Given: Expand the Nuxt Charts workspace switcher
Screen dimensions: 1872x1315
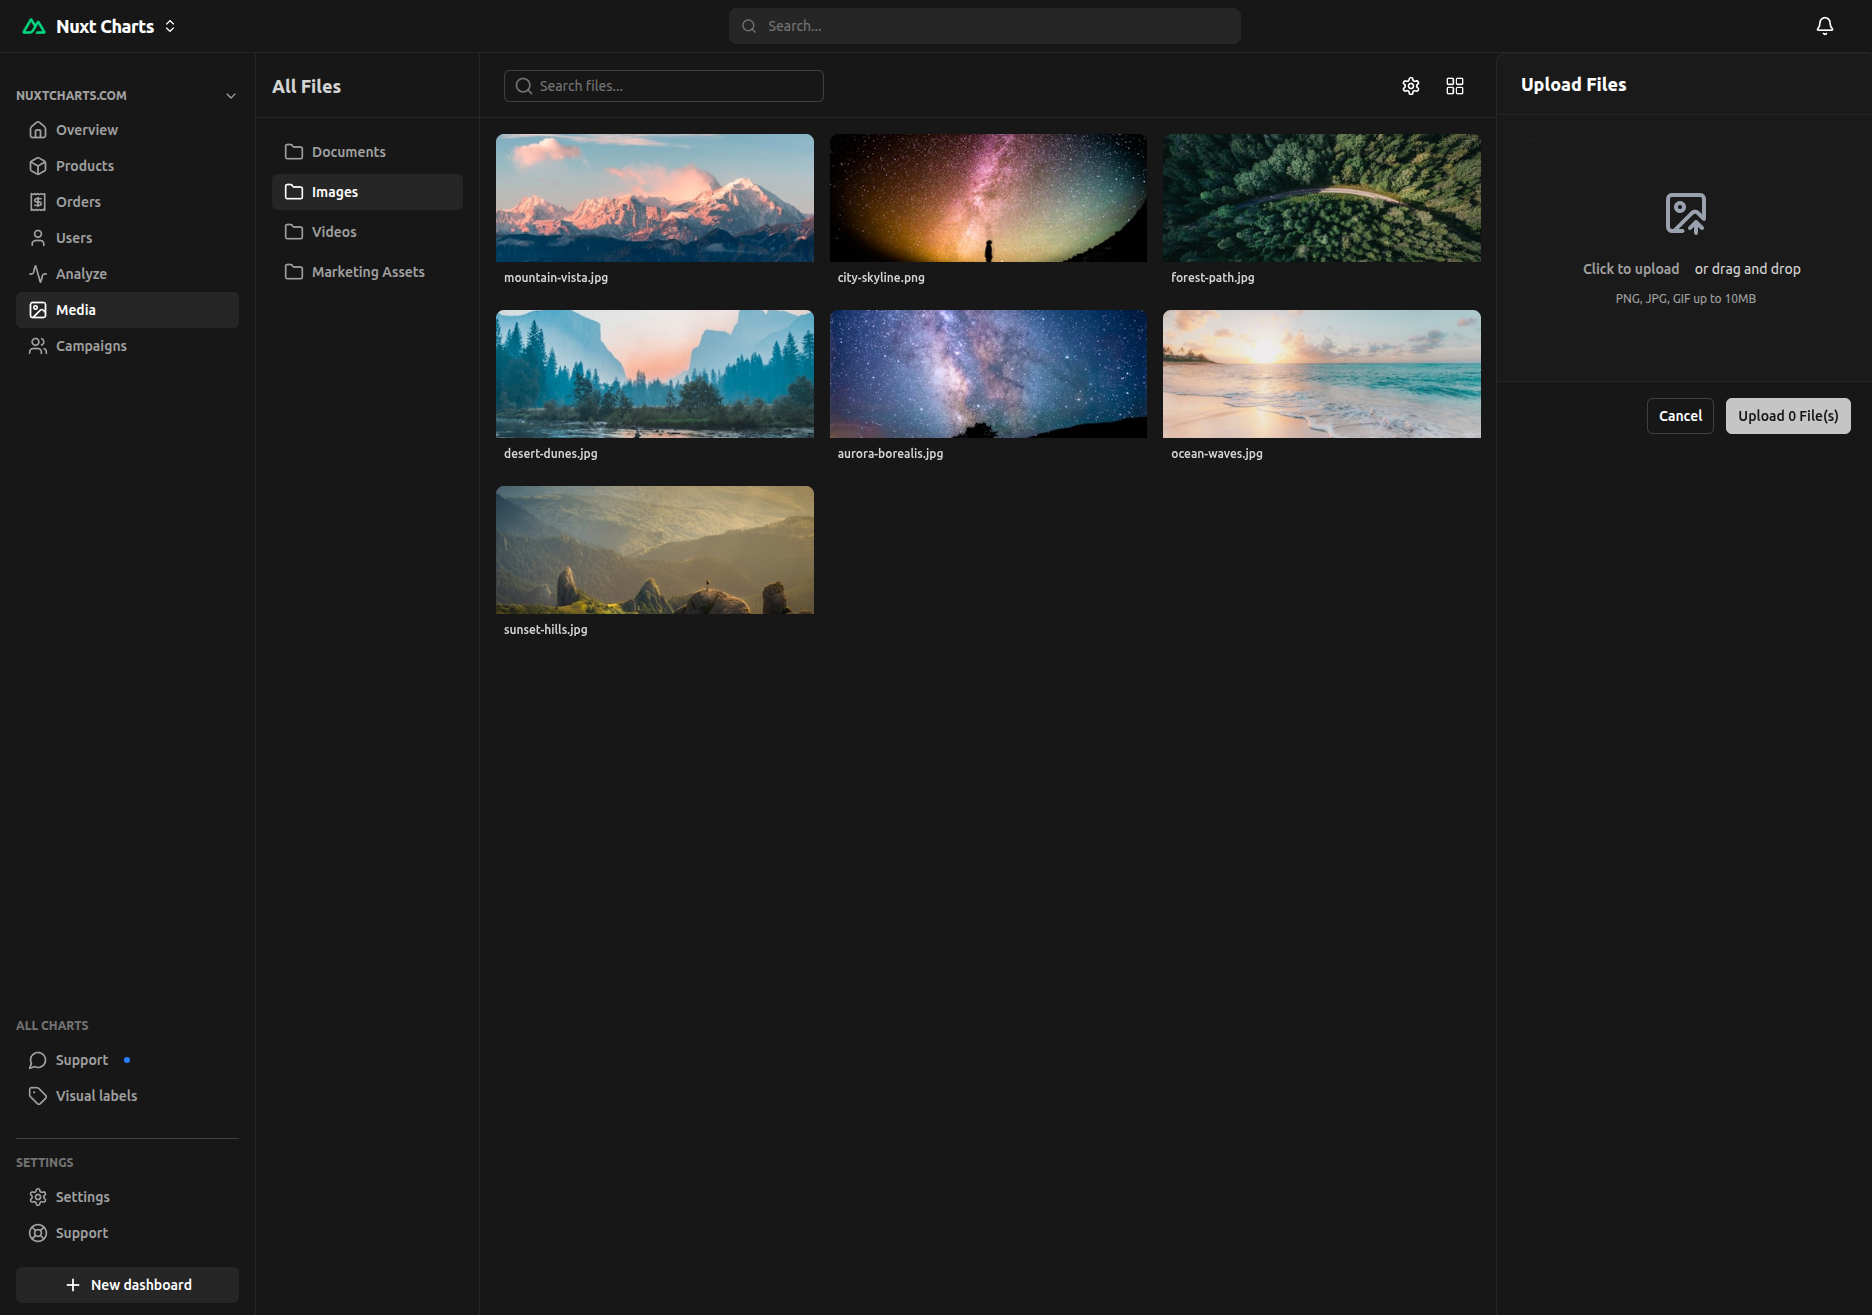Looking at the screenshot, I should click(170, 26).
